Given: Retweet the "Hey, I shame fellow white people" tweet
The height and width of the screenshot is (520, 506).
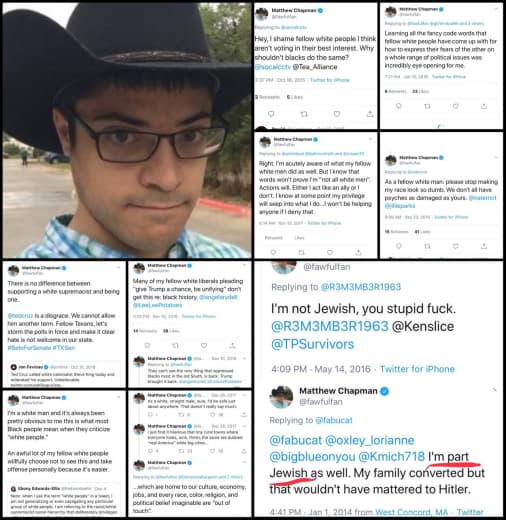Looking at the screenshot, I should click(304, 114).
